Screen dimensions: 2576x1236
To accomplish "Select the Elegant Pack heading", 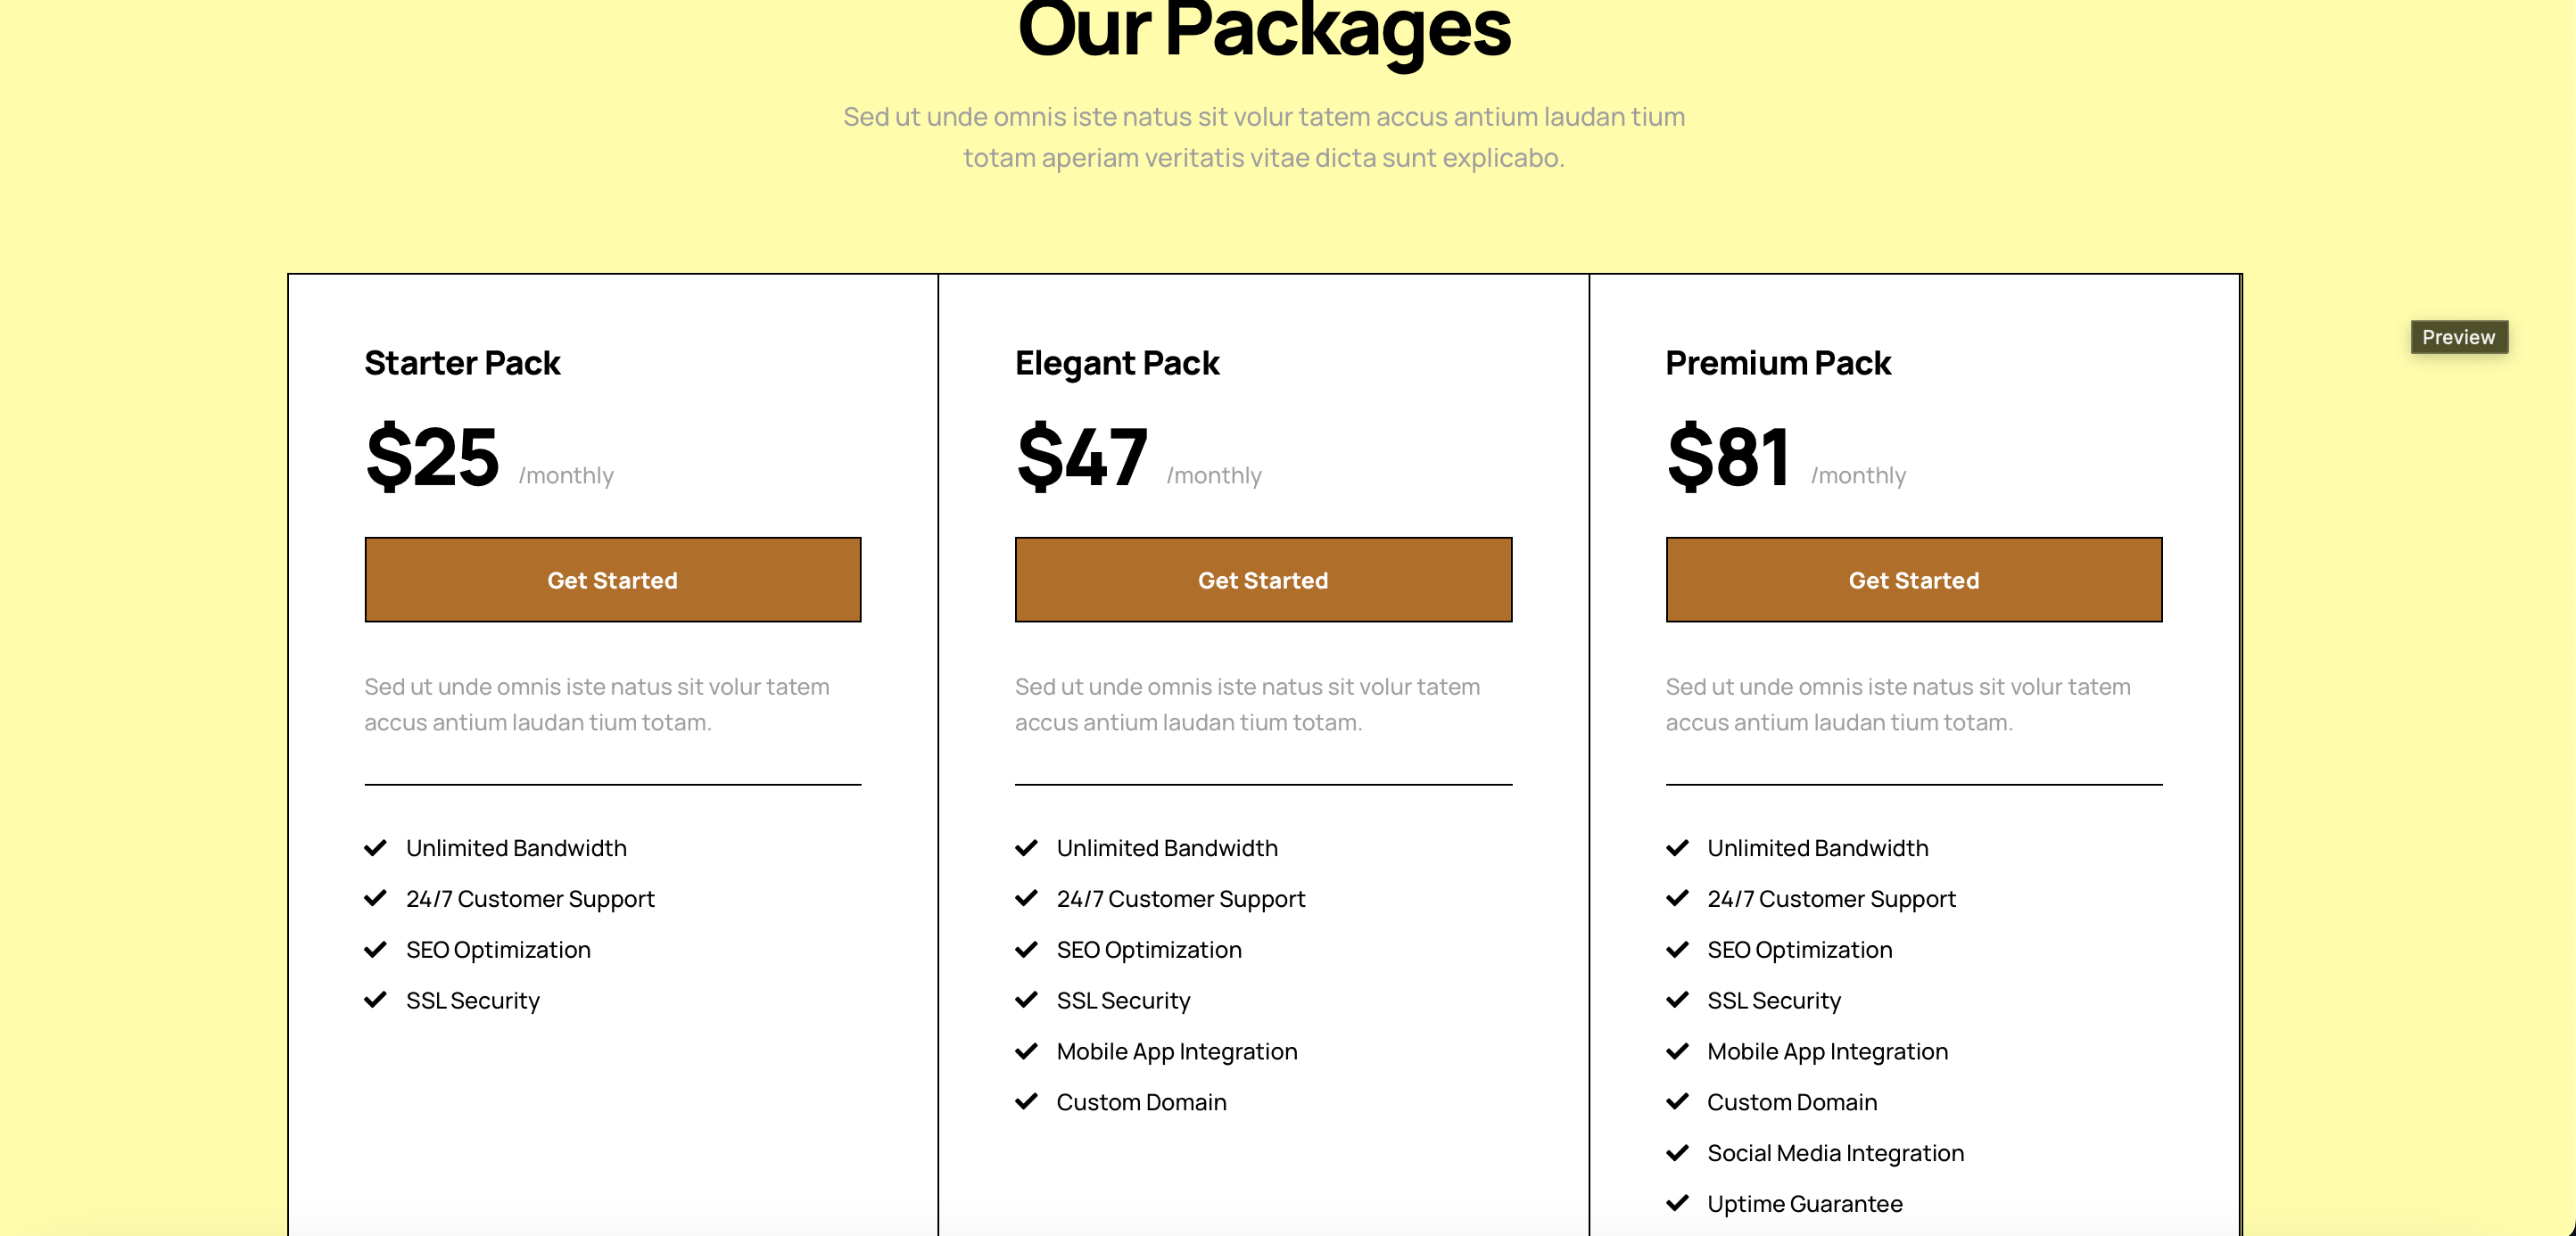I will [1117, 362].
